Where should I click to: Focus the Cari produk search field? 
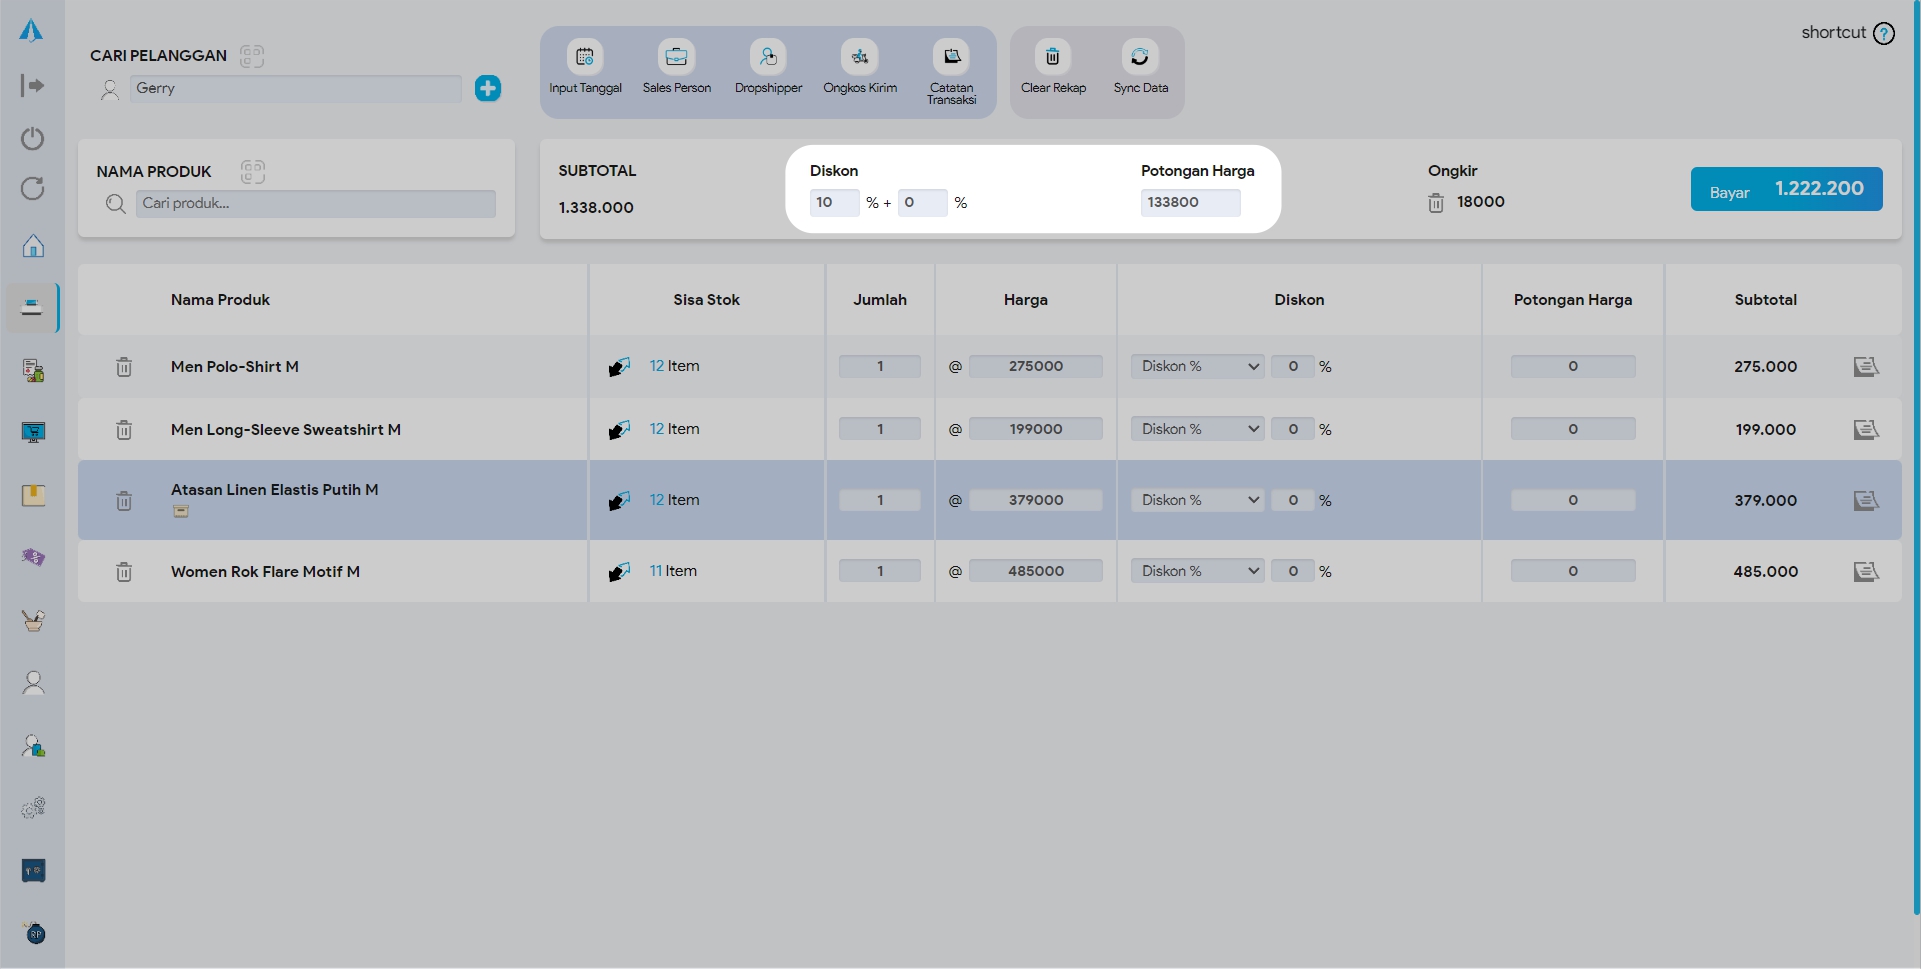pyautogui.click(x=315, y=204)
